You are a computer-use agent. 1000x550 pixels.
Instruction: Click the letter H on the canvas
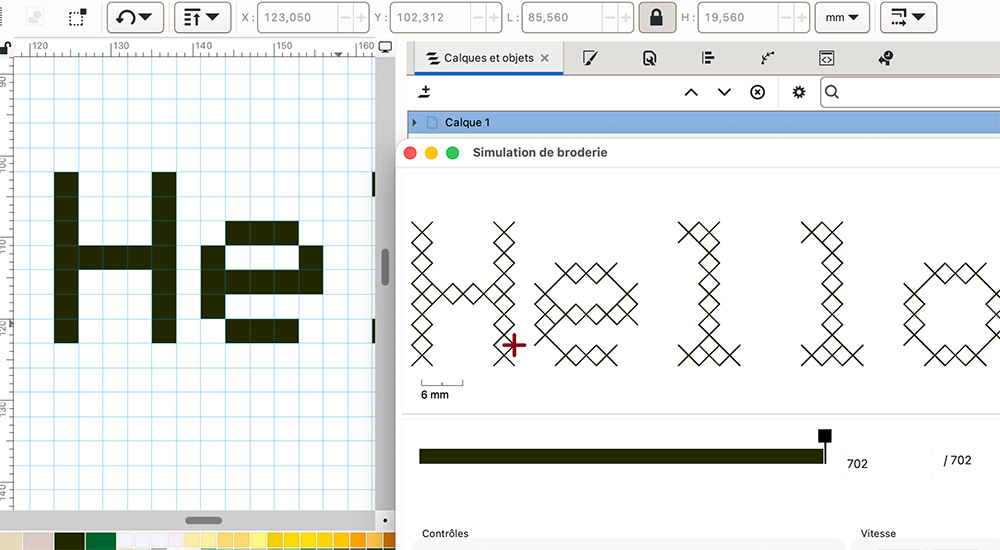tap(115, 257)
